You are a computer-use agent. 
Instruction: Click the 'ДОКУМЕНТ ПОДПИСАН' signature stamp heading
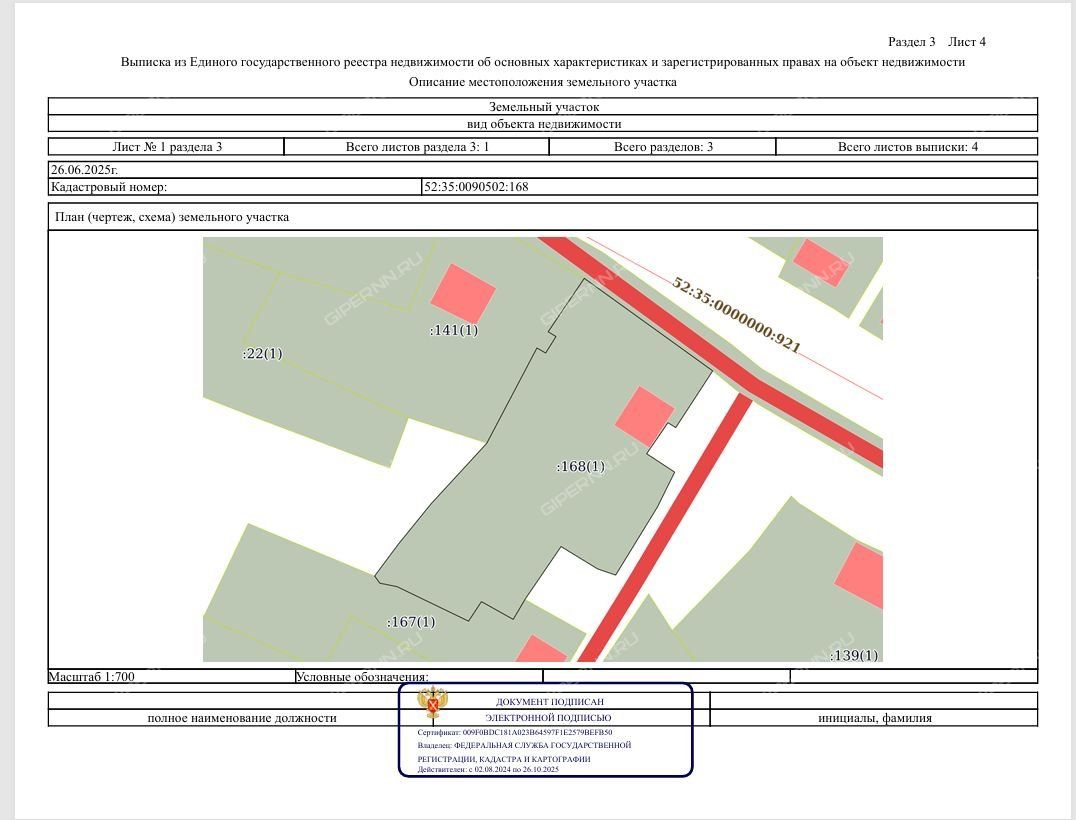[550, 702]
